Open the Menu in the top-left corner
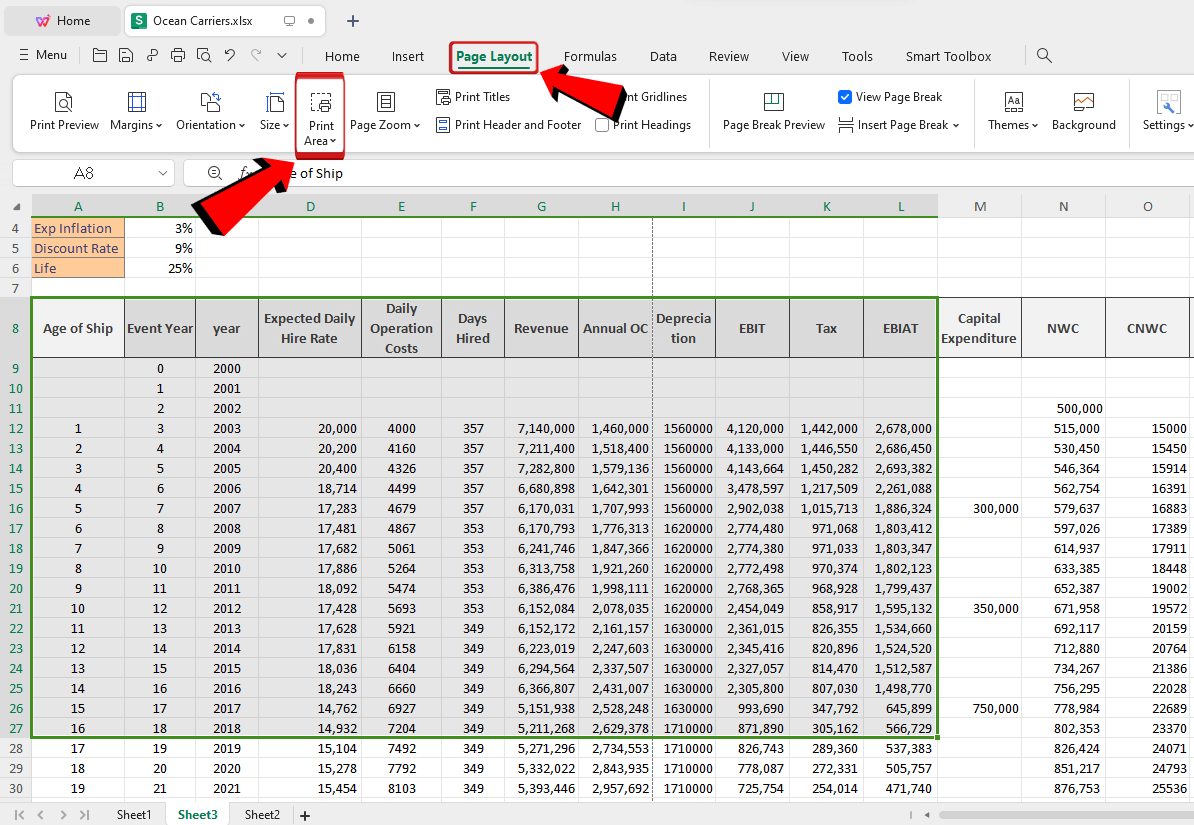1194x825 pixels. 42,55
